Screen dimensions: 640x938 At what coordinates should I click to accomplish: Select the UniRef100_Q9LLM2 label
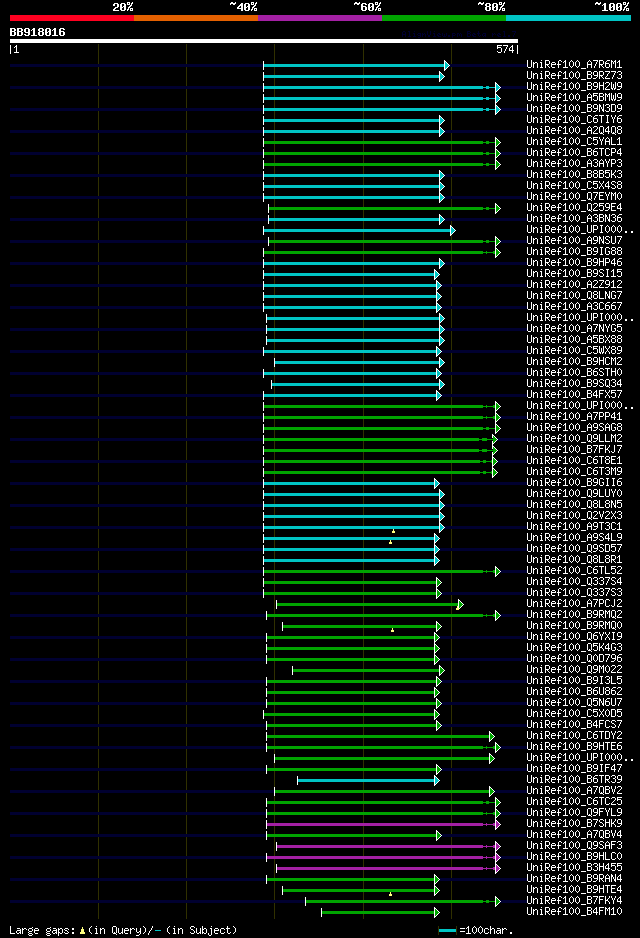[574, 439]
